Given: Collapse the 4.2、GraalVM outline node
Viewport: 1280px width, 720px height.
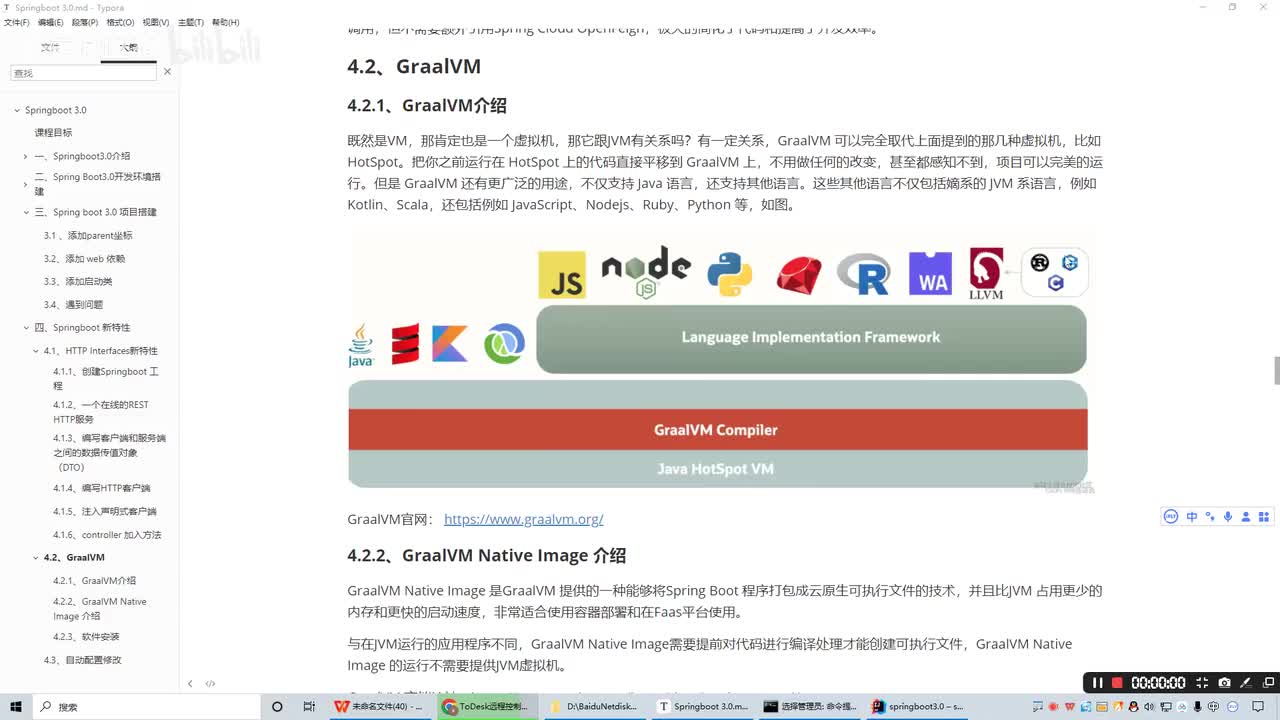Looking at the screenshot, I should click(x=36, y=557).
